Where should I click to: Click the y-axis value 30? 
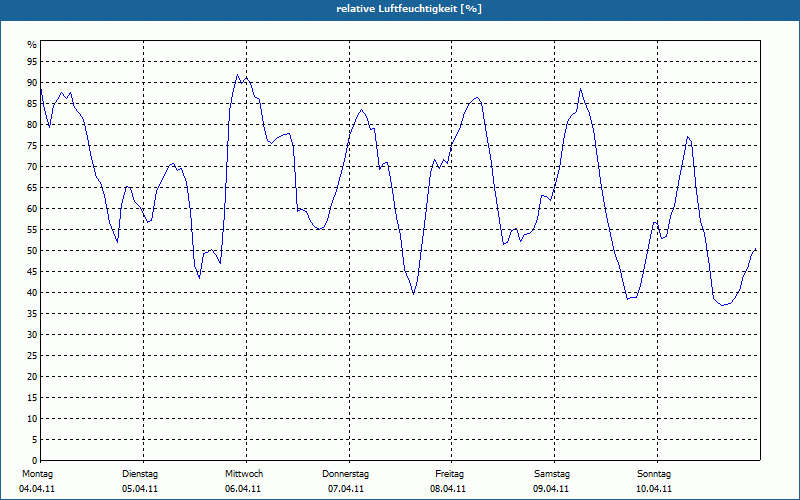32,335
